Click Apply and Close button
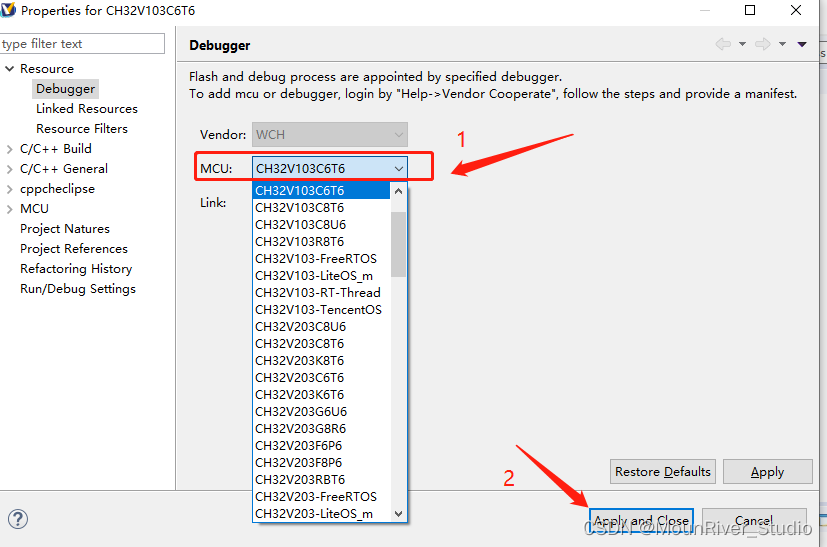 click(x=641, y=521)
